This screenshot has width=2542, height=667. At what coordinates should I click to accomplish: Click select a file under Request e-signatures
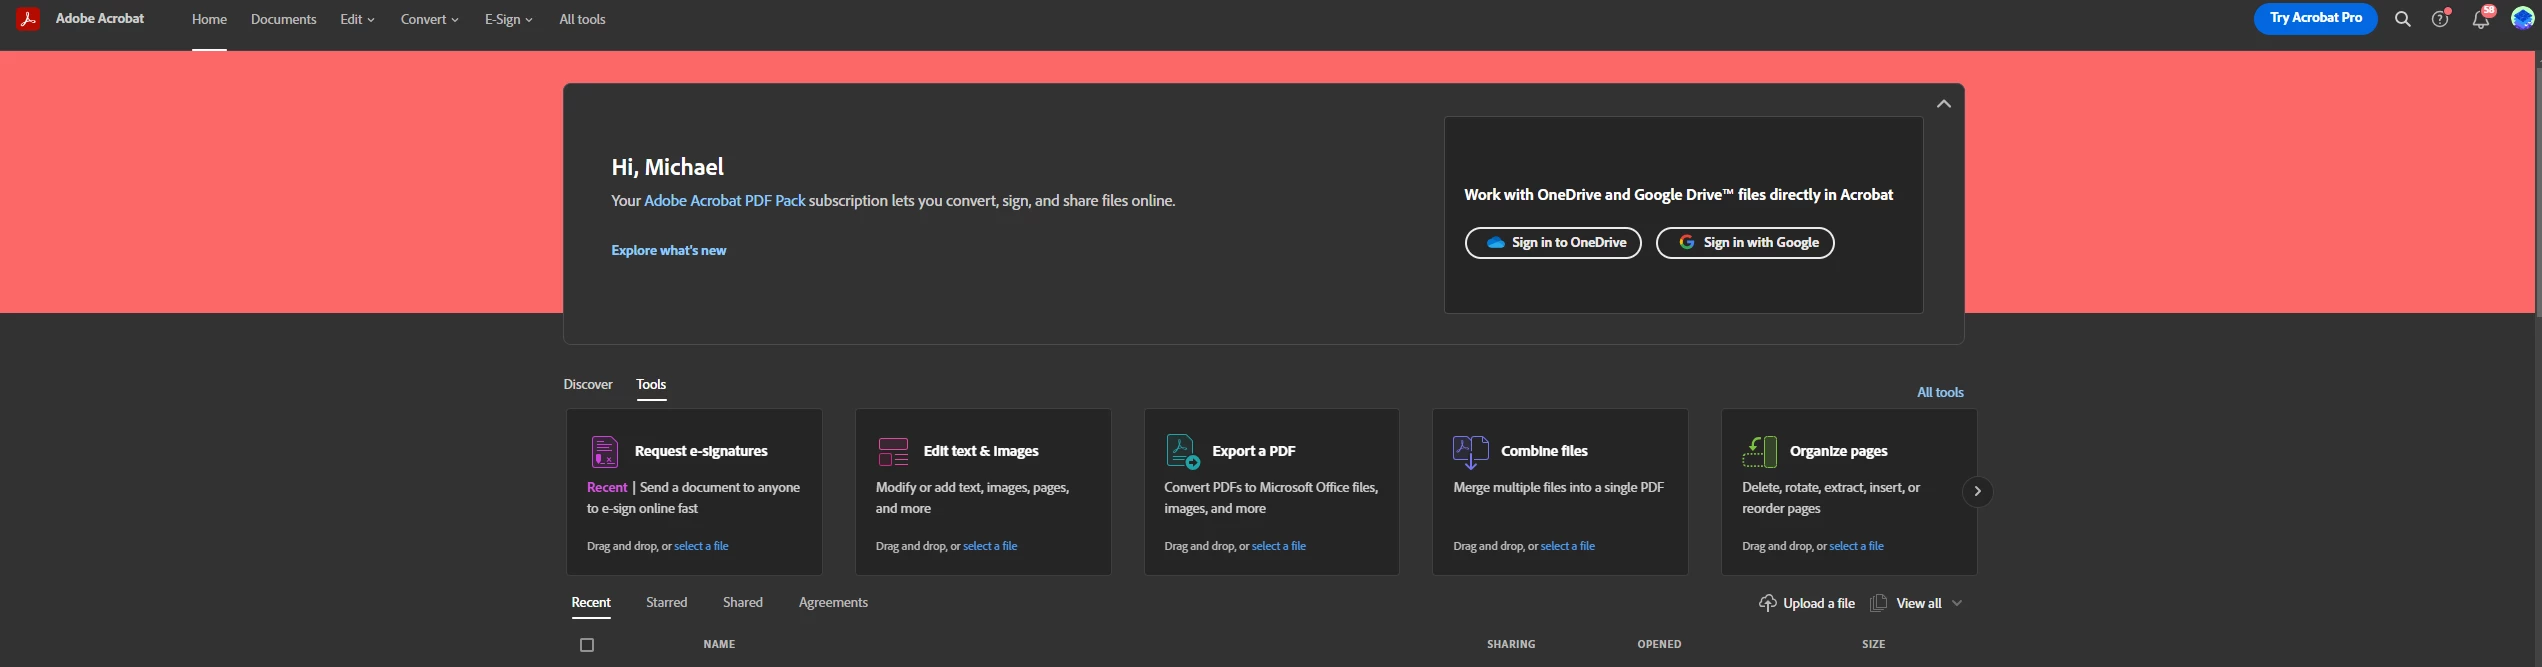pyautogui.click(x=701, y=546)
